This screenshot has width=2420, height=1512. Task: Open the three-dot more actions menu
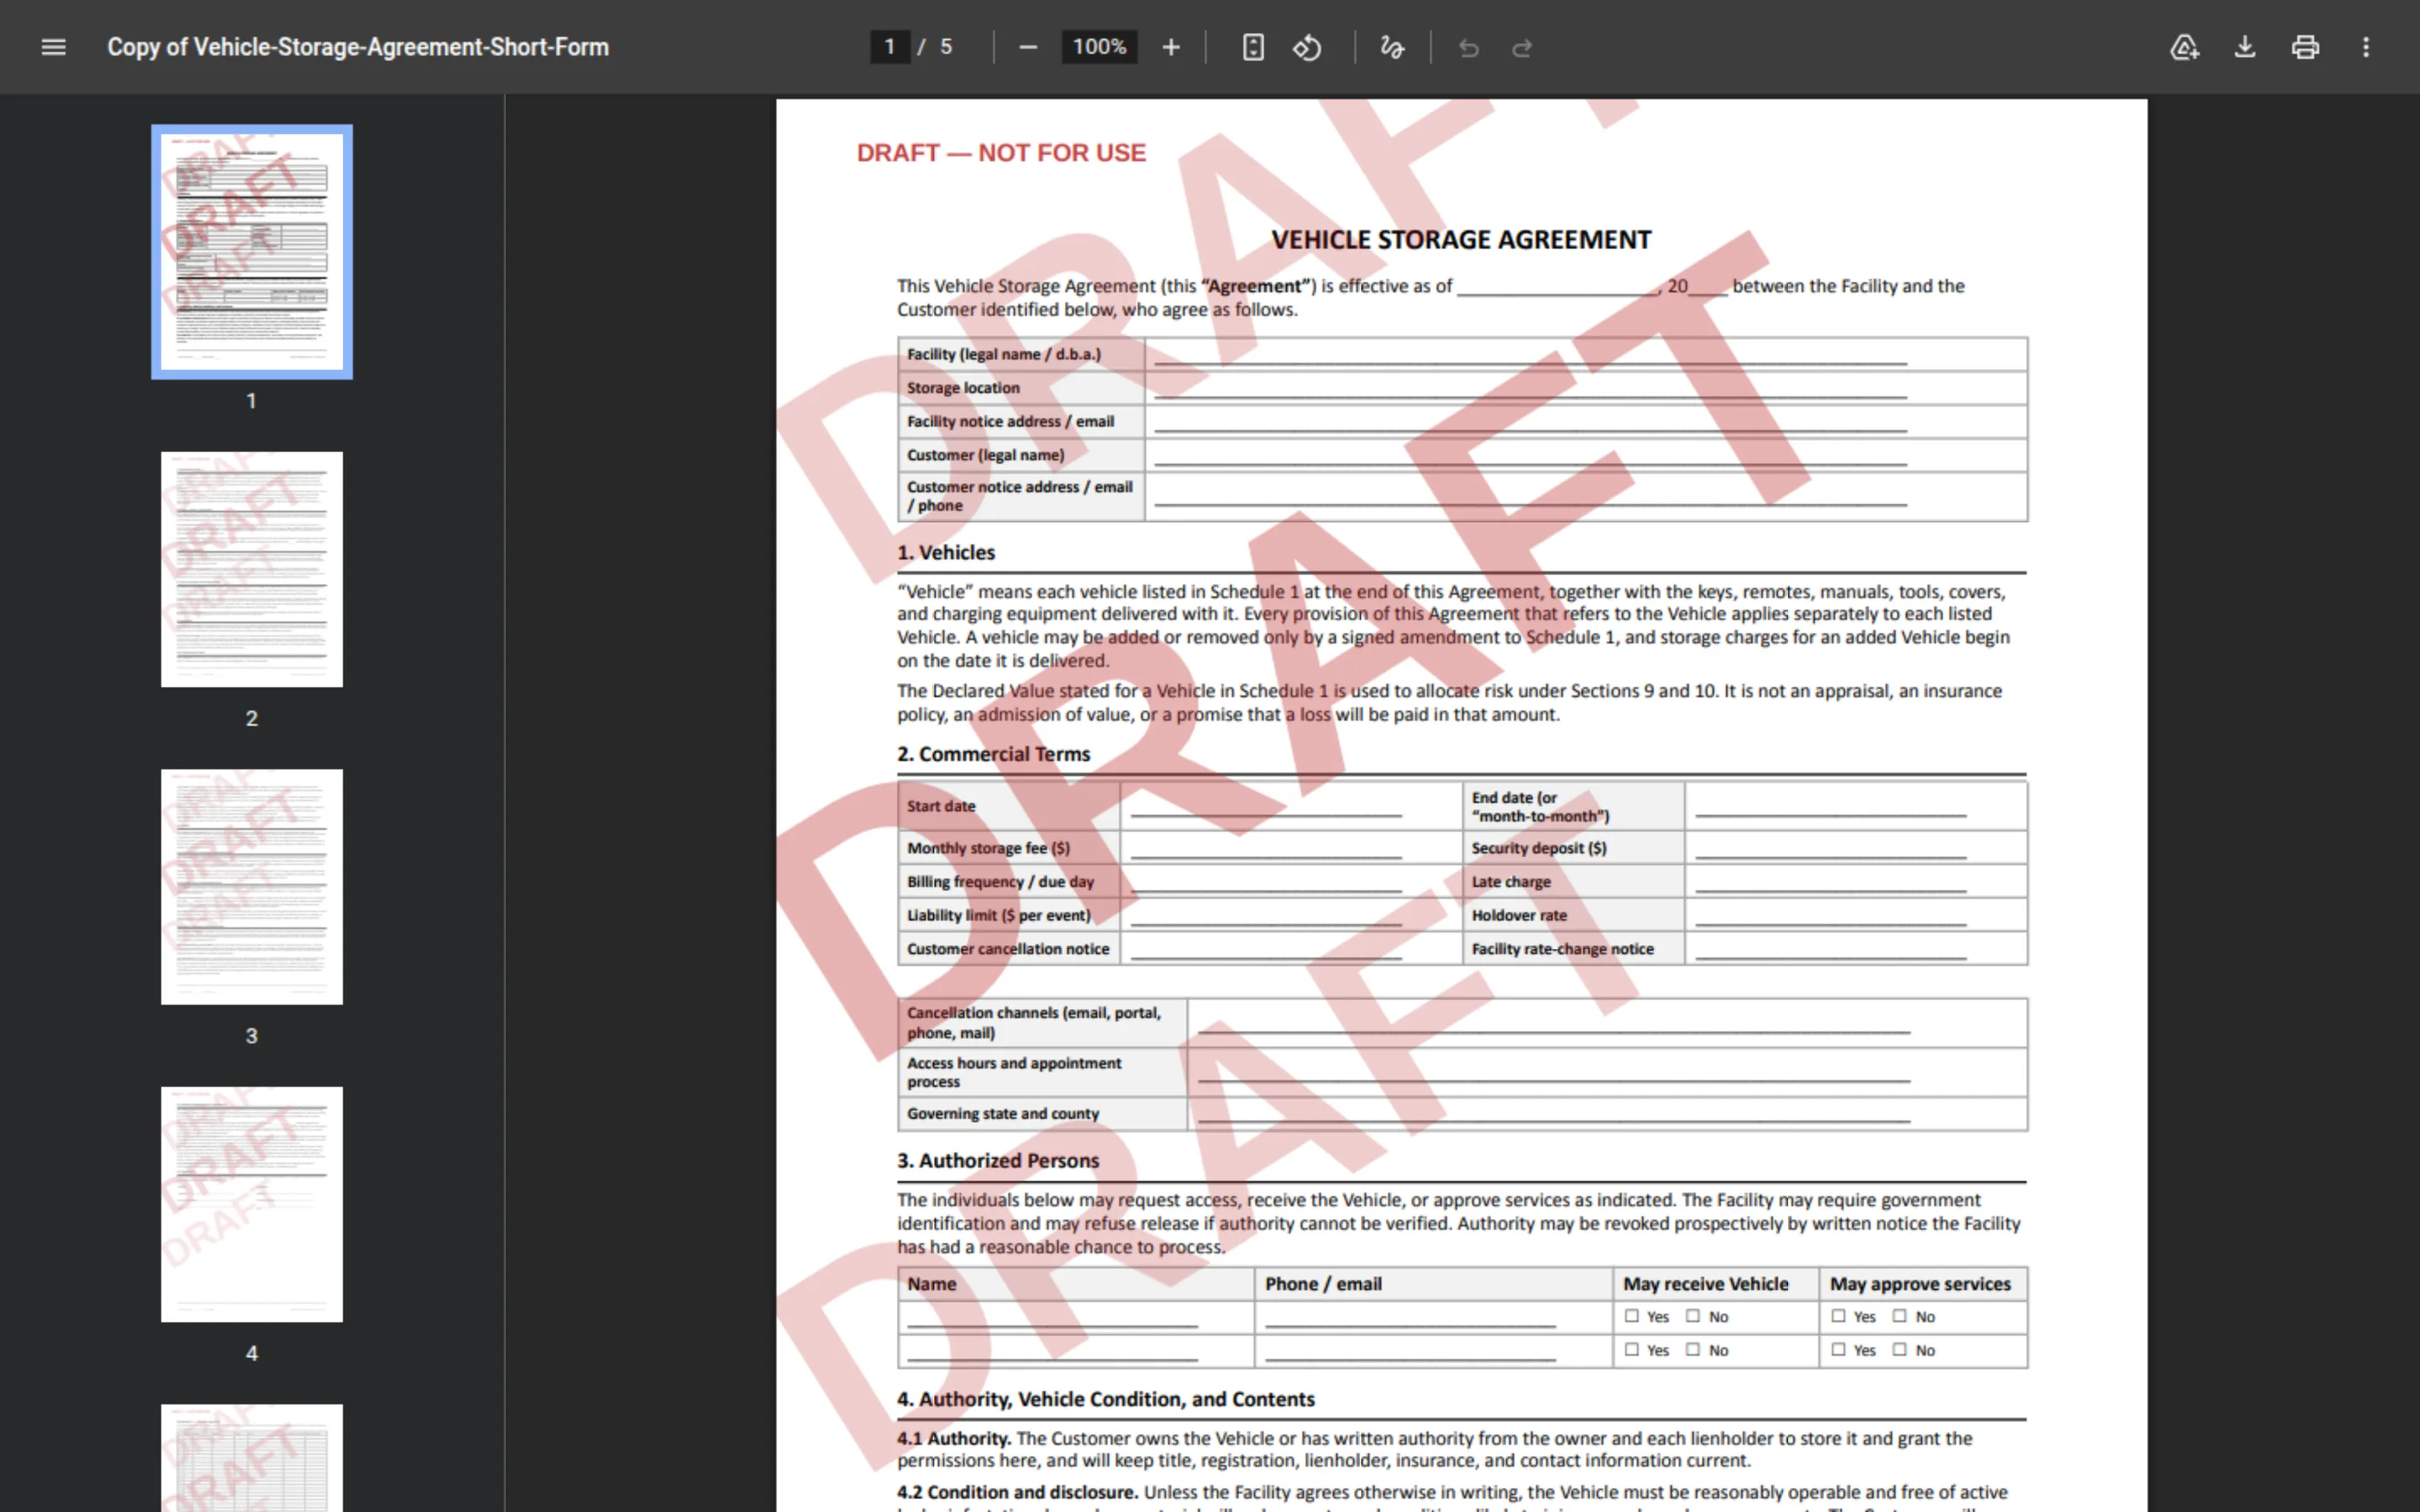click(2366, 47)
